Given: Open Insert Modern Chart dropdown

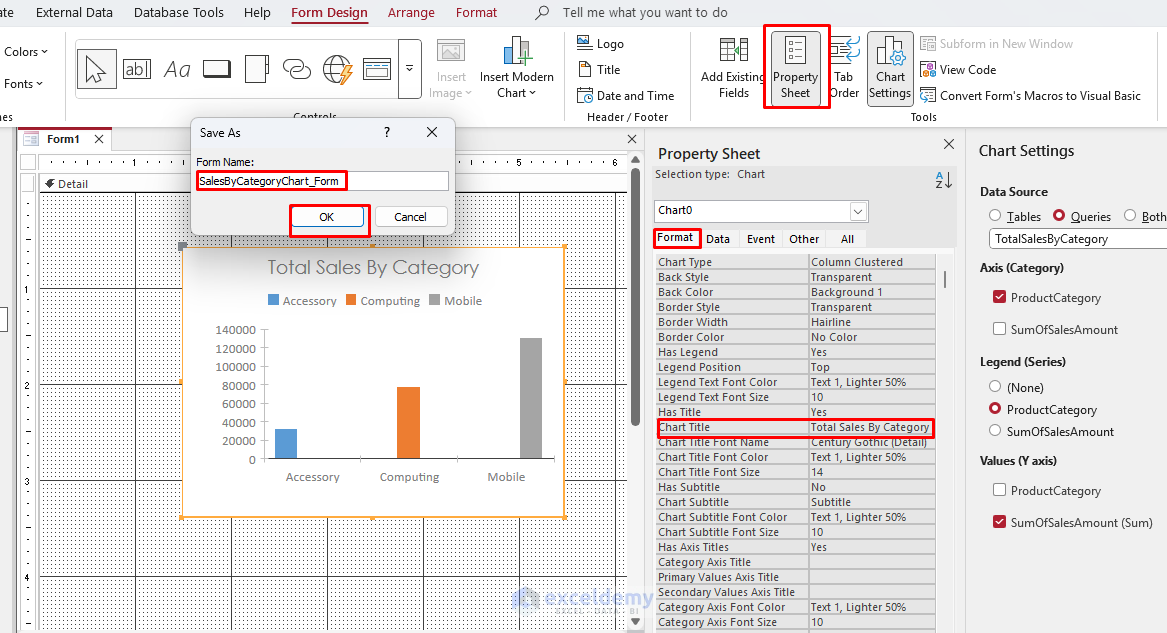Looking at the screenshot, I should click(x=517, y=68).
